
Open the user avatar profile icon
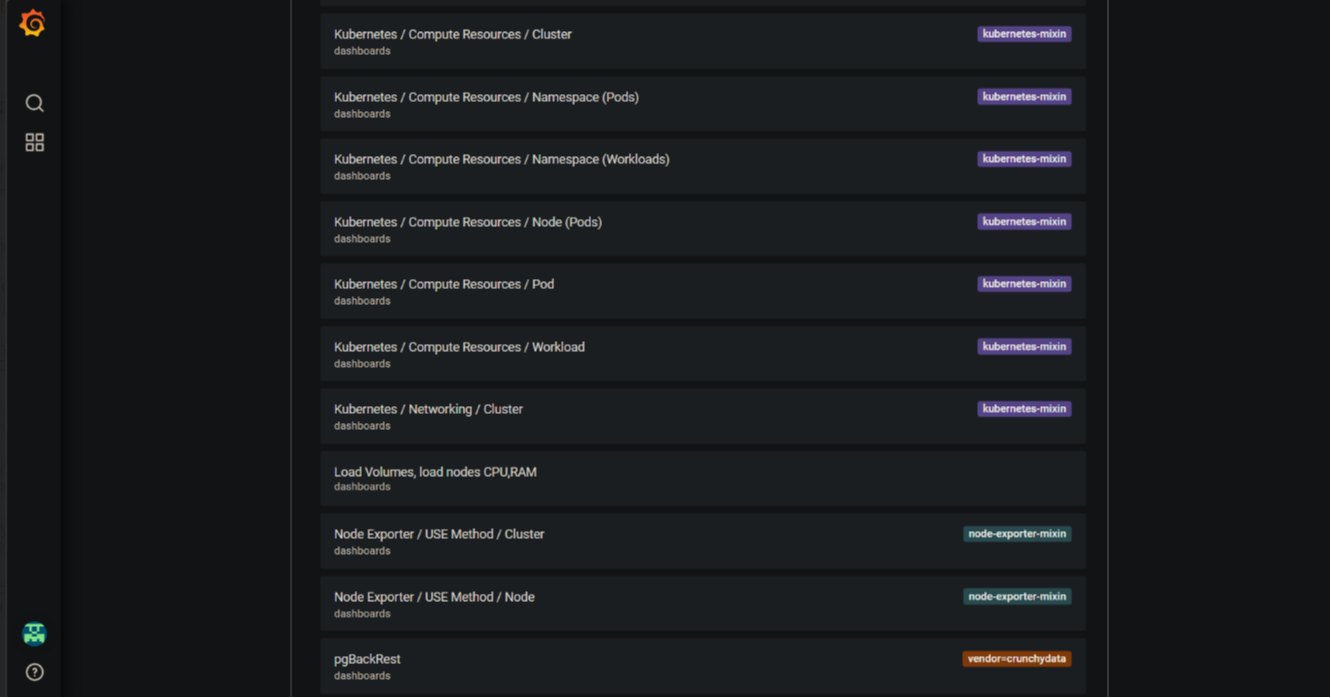34,634
